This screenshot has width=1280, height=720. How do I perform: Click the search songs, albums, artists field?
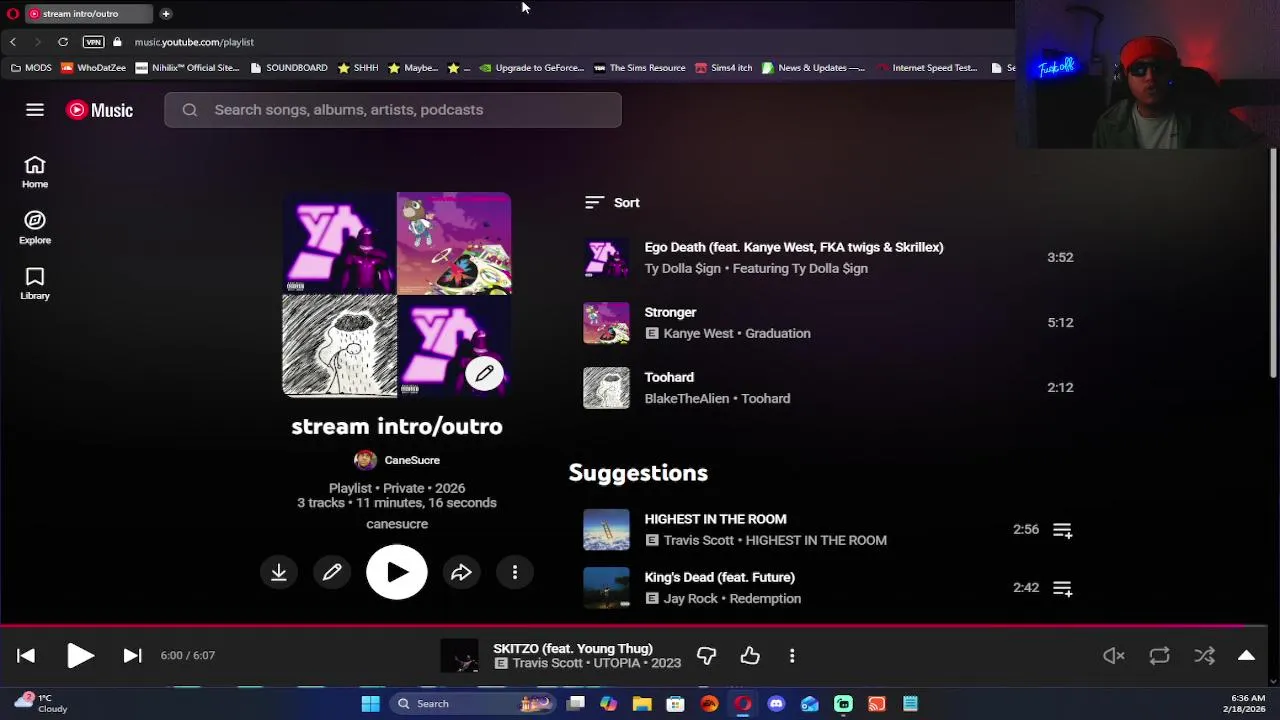click(393, 110)
